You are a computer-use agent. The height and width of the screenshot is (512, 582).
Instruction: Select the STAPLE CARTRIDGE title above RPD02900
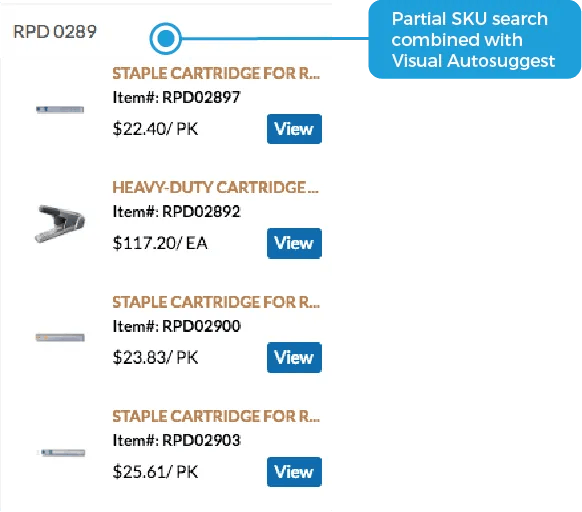[216, 302]
